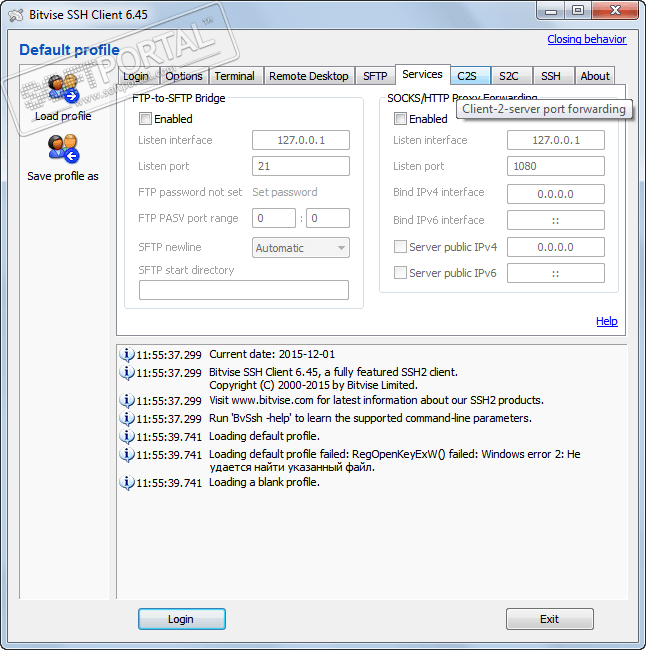Open the Help link
Screen dimensions: 646x650
(x=607, y=321)
